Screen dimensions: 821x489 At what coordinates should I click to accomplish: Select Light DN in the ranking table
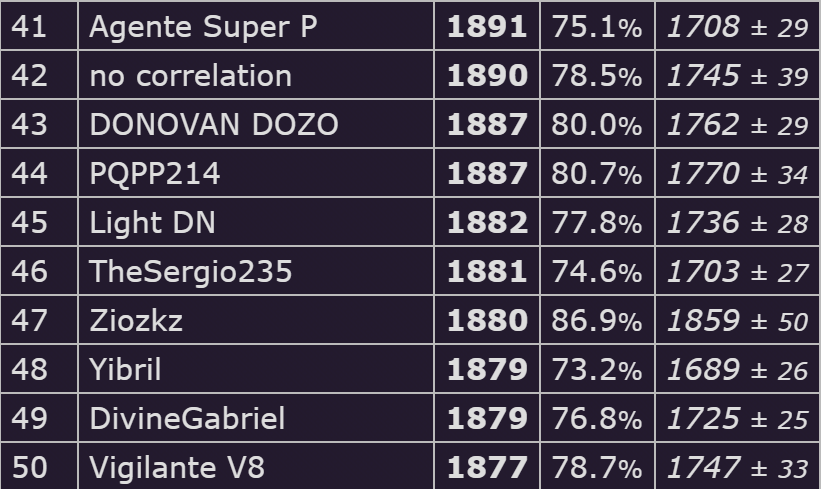(152, 223)
